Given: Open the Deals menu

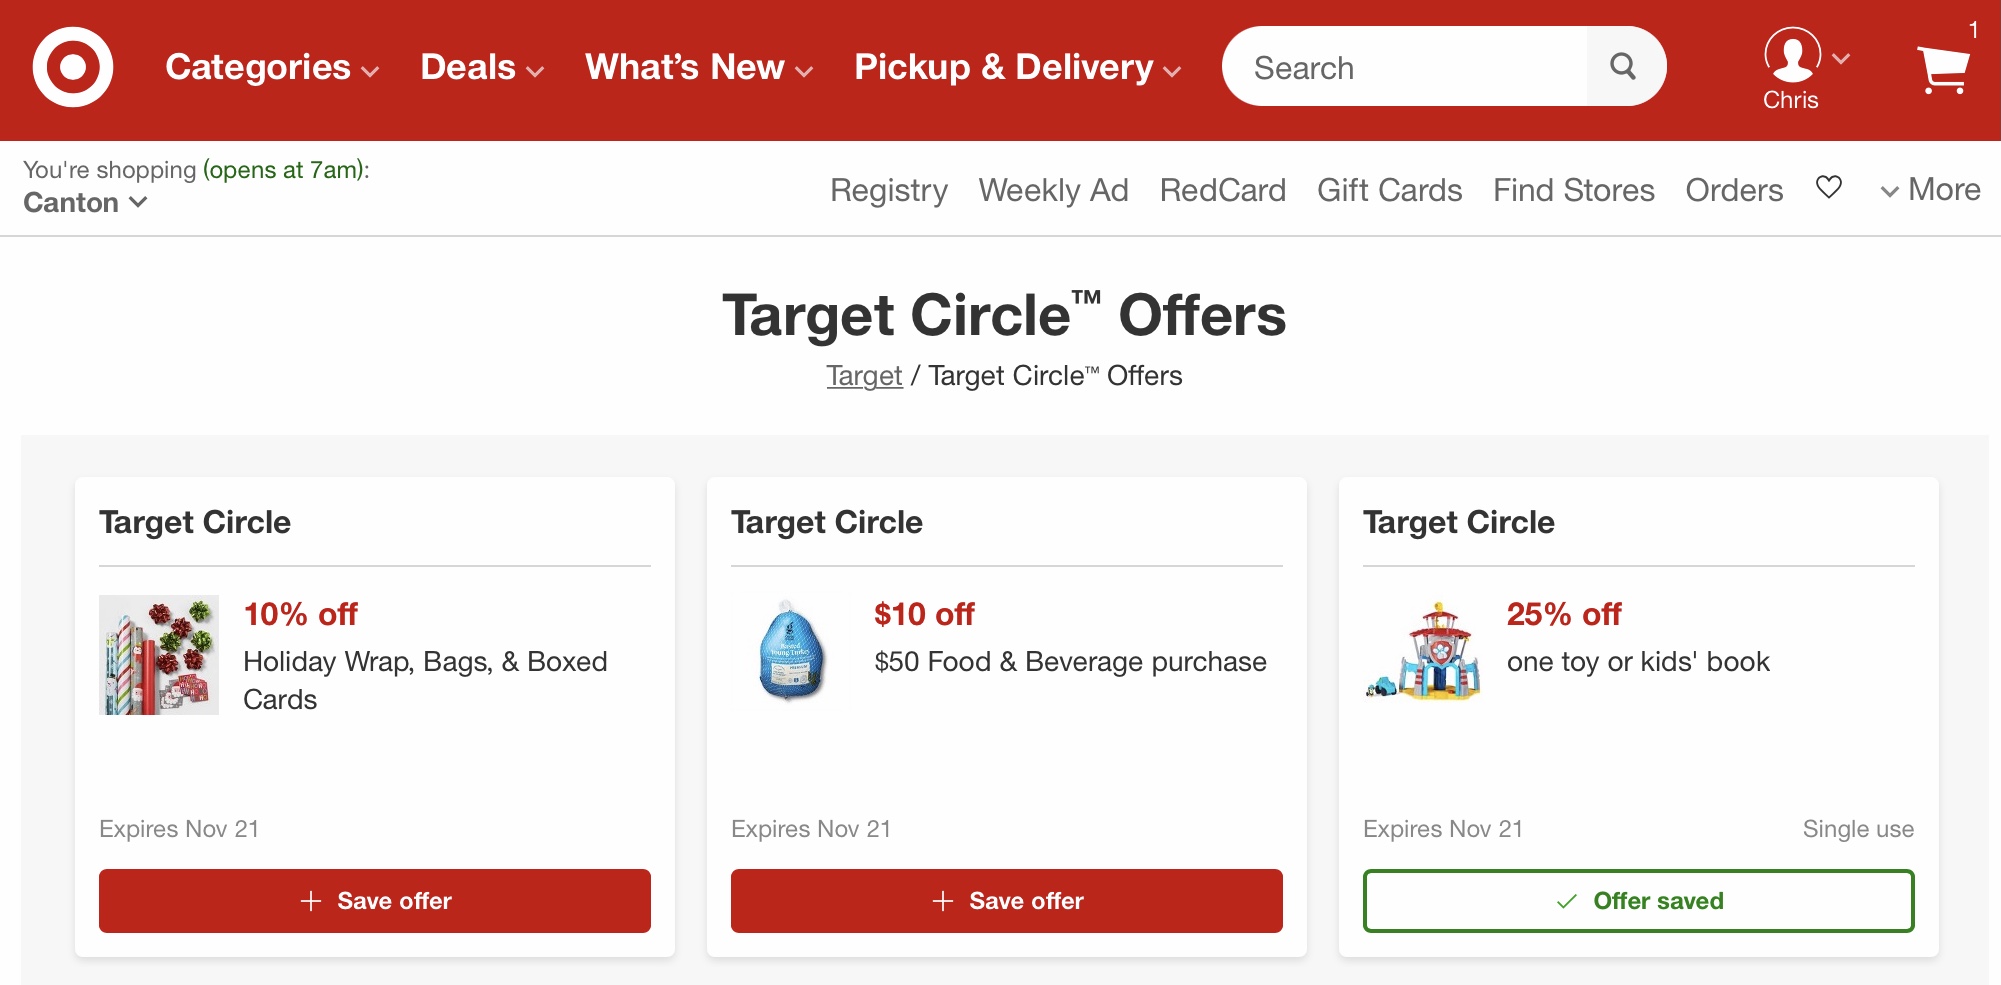Looking at the screenshot, I should 482,68.
